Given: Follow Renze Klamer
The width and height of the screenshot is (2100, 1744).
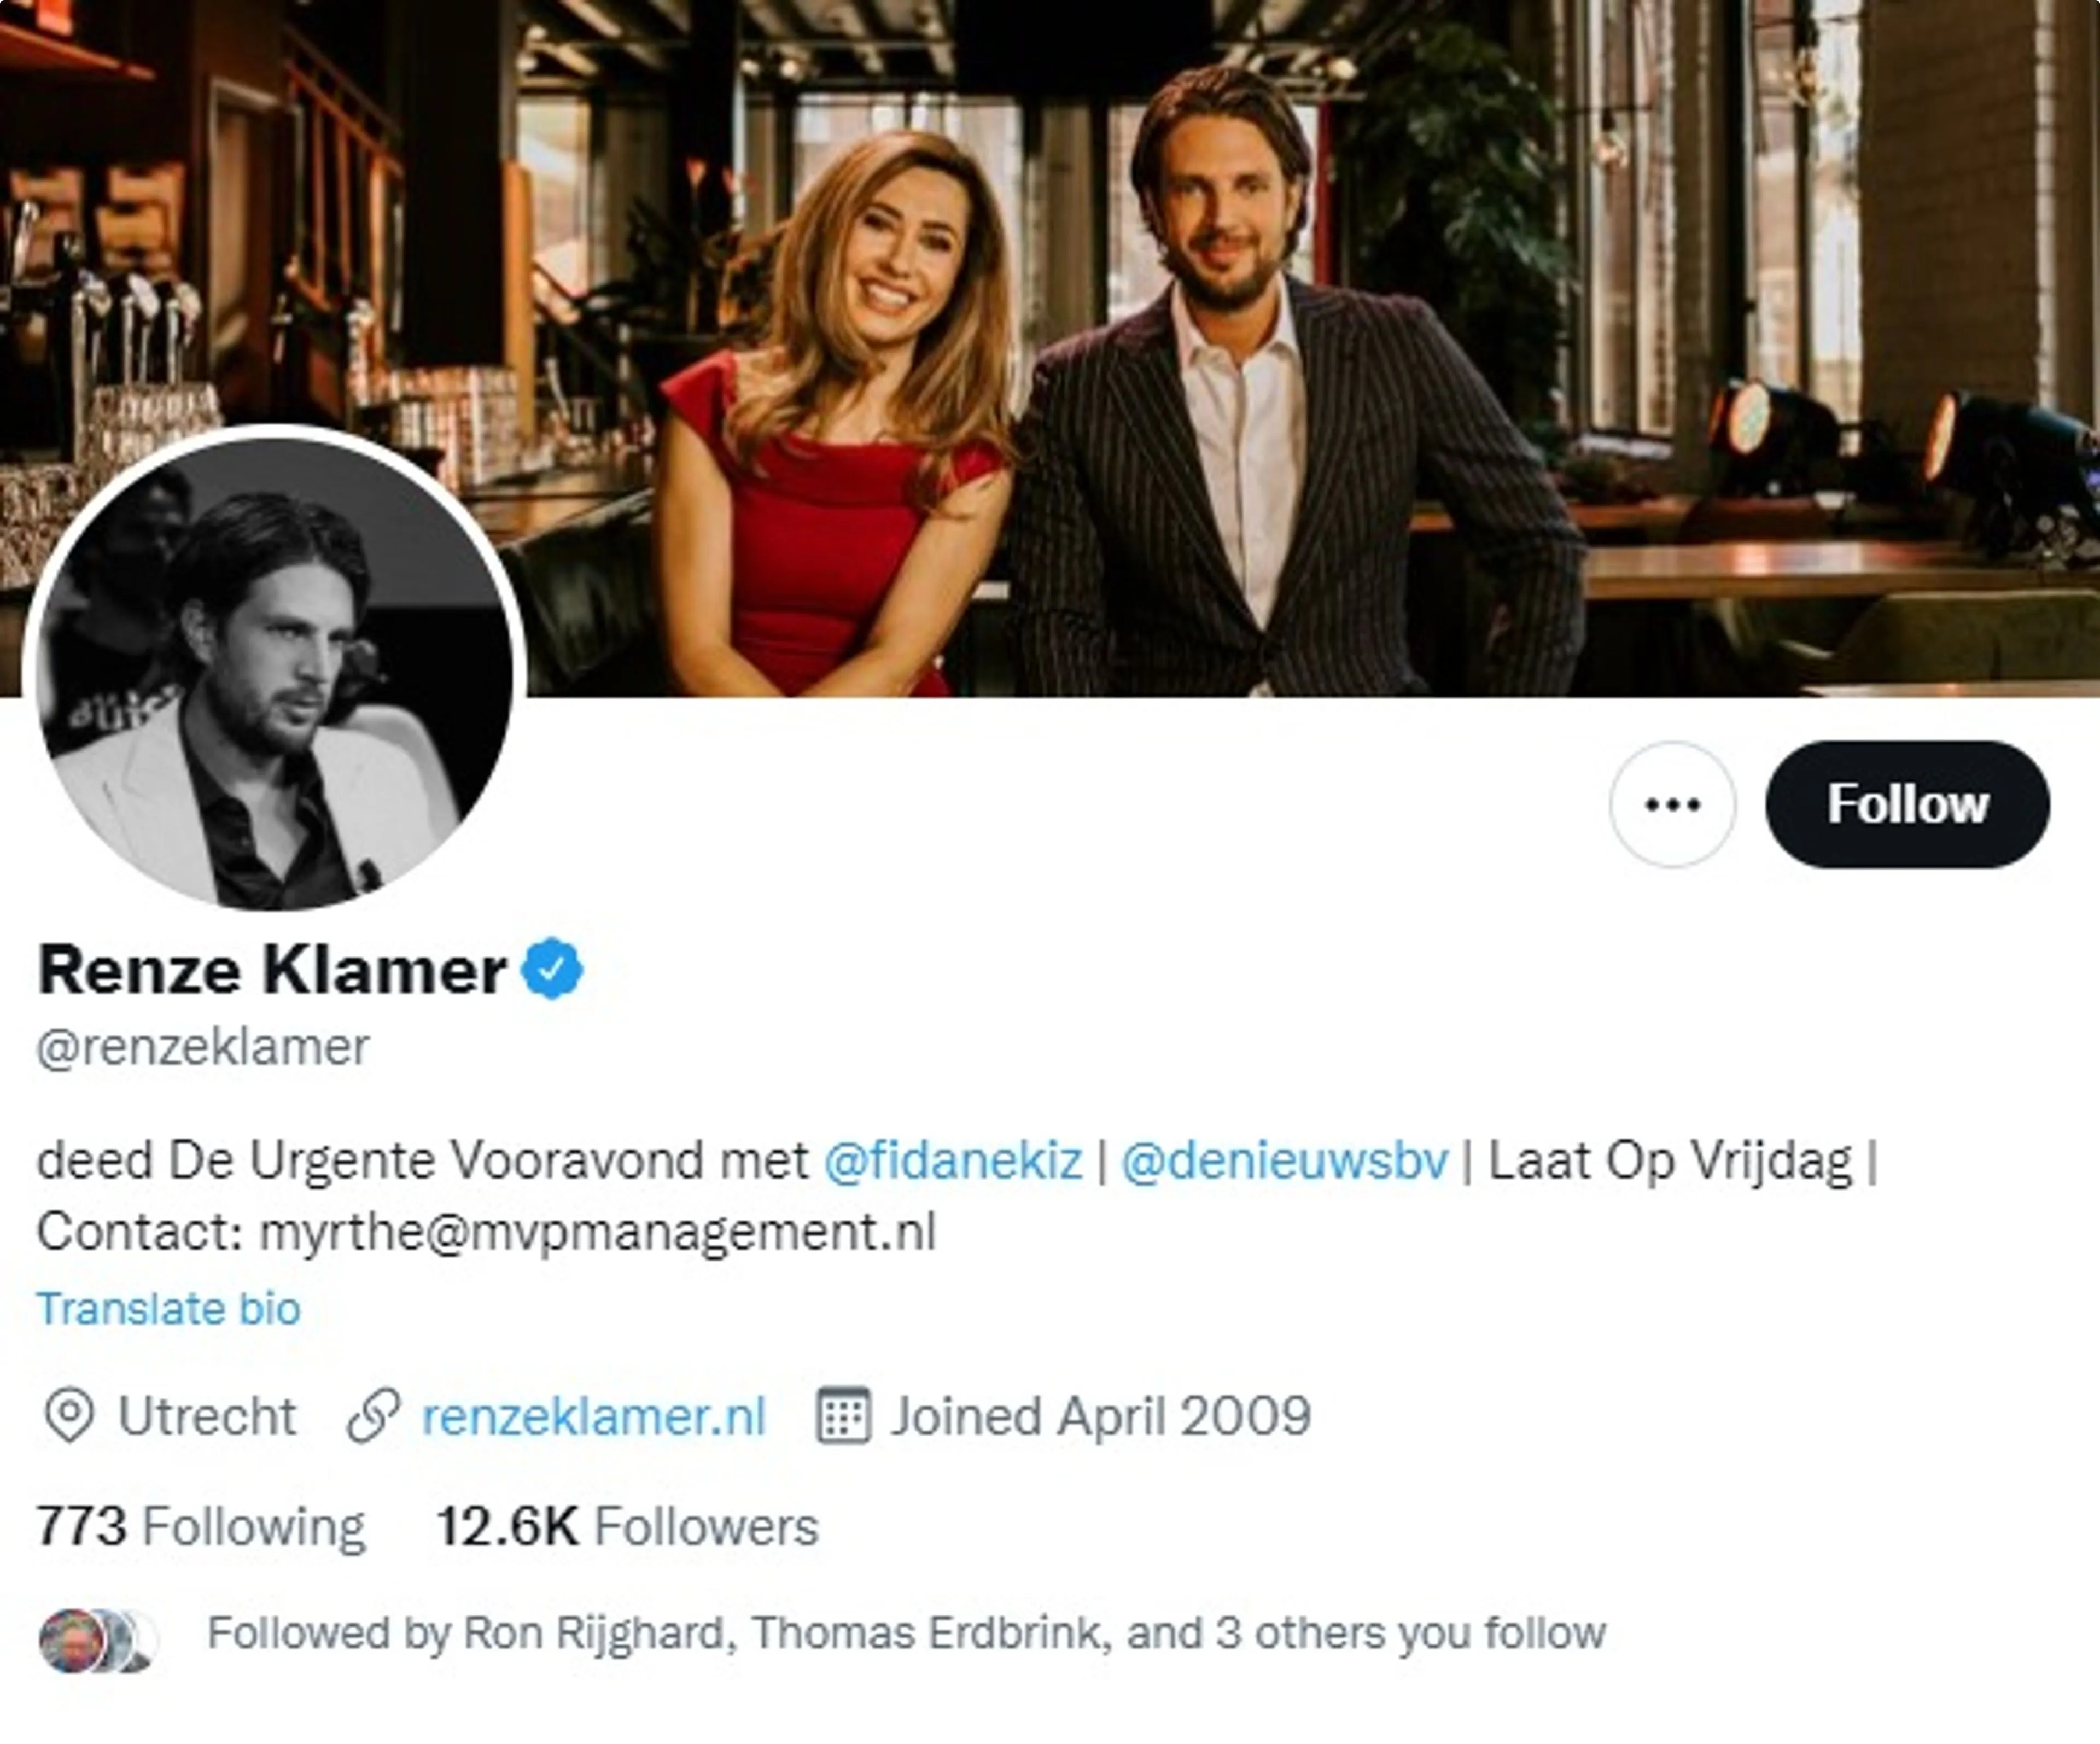Looking at the screenshot, I should 1907,804.
